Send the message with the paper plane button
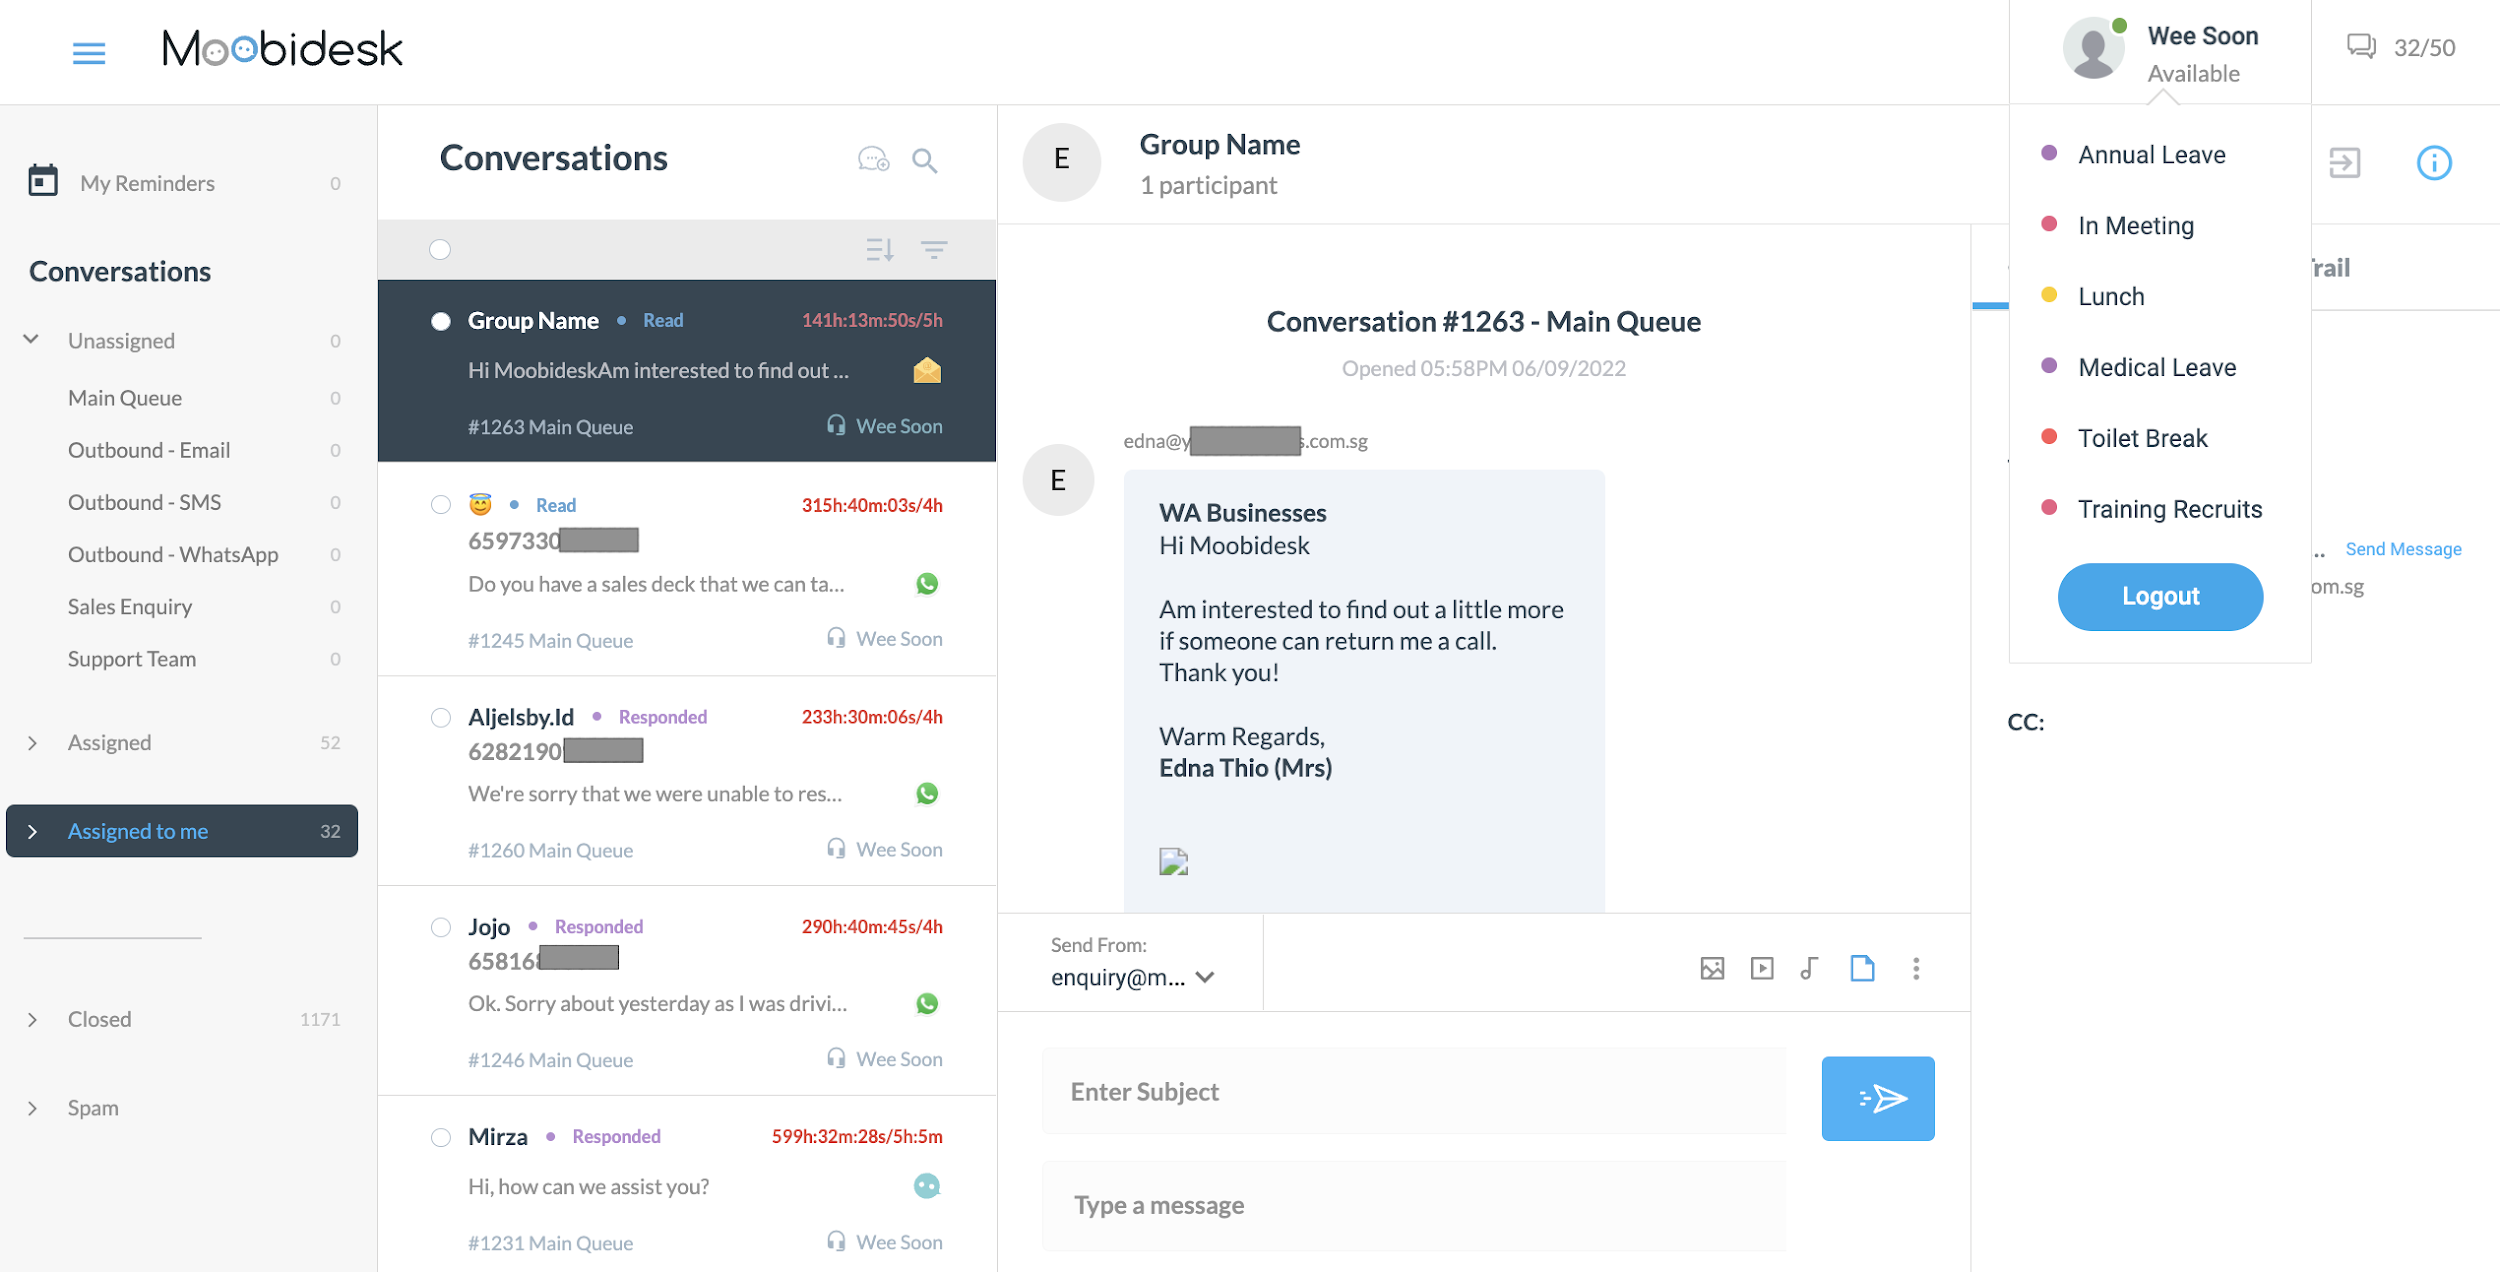The width and height of the screenshot is (2500, 1272). click(x=1878, y=1098)
